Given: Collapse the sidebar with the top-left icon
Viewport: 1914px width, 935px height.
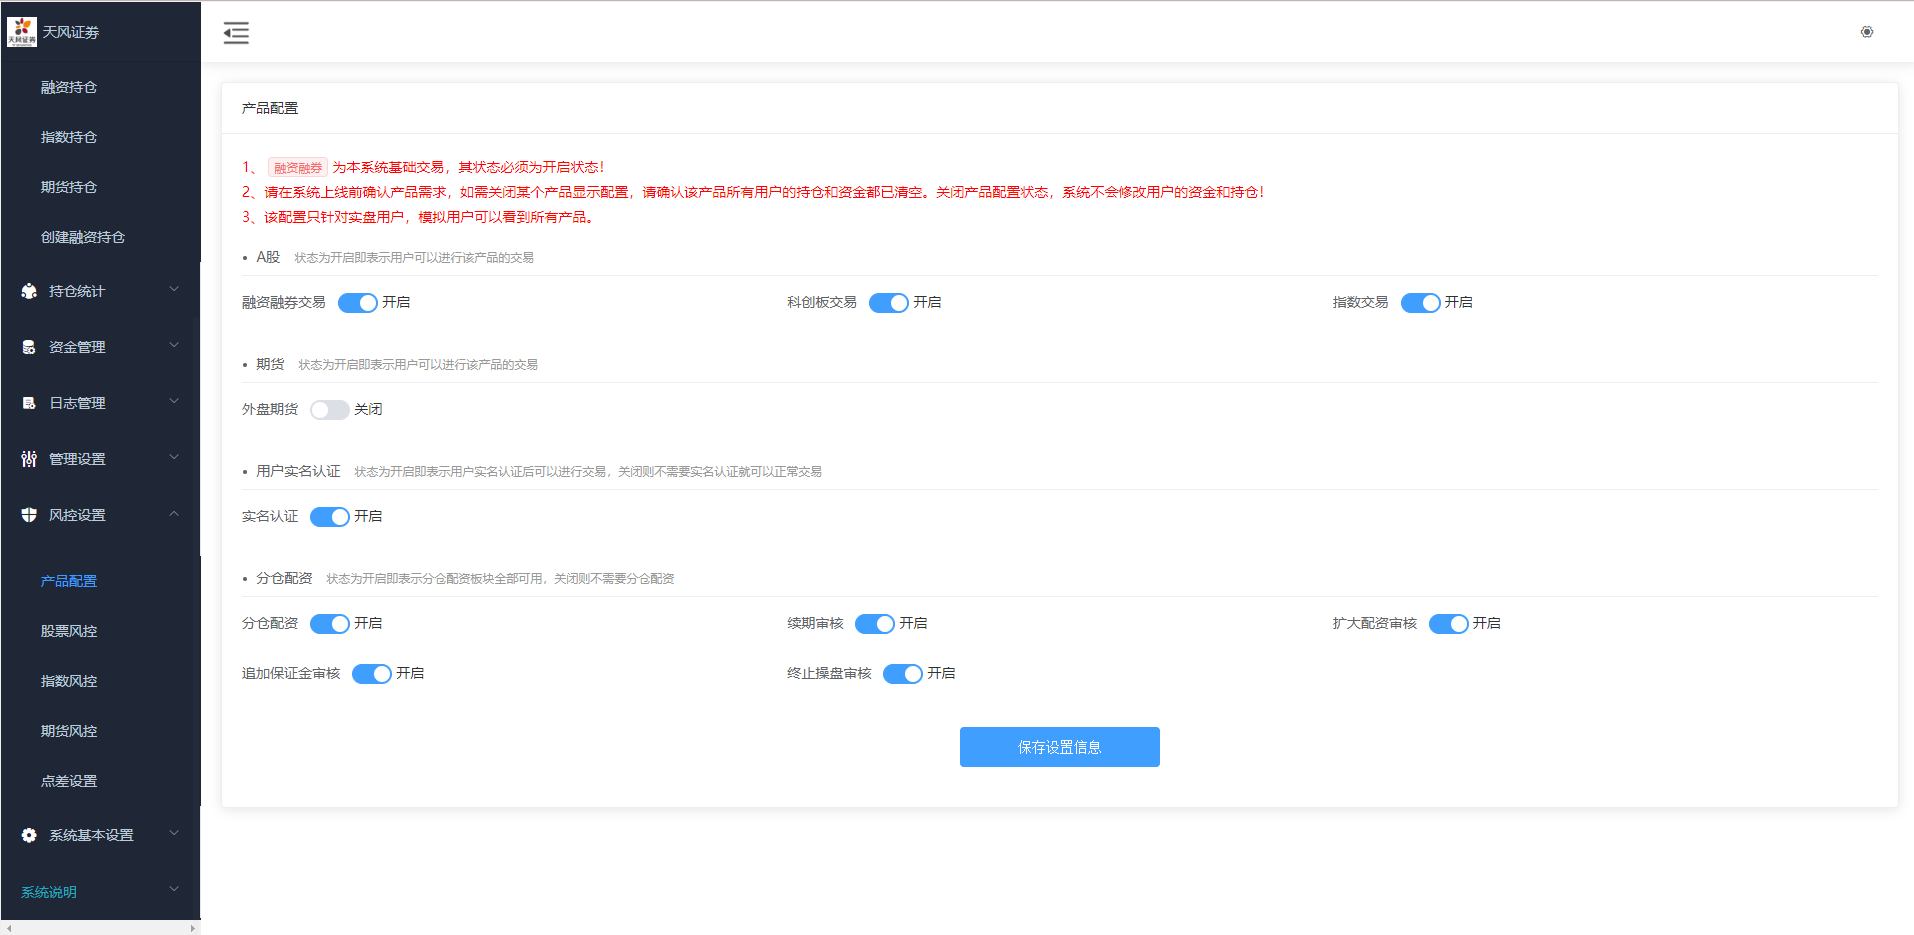Looking at the screenshot, I should 236,32.
